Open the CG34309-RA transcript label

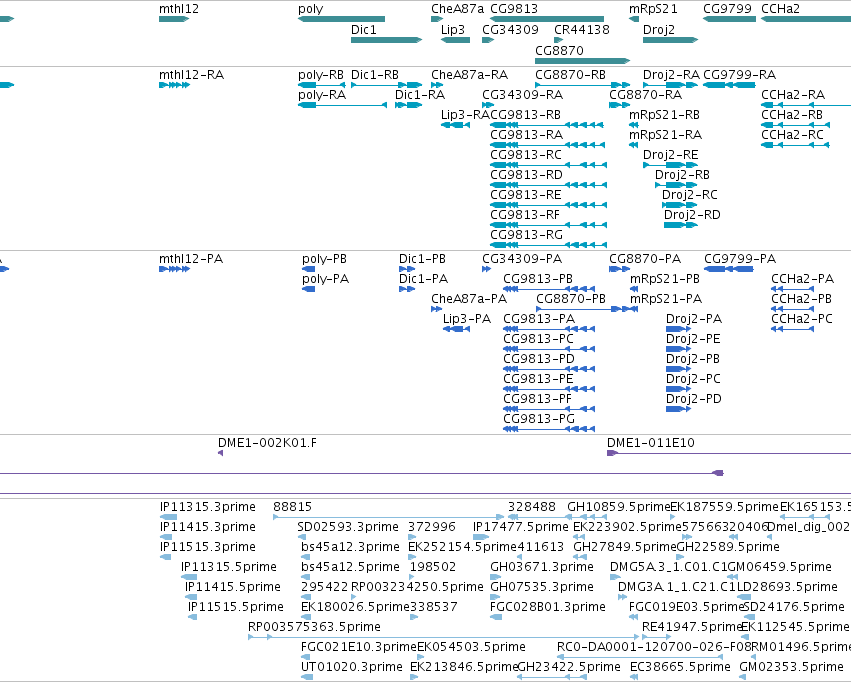point(522,95)
